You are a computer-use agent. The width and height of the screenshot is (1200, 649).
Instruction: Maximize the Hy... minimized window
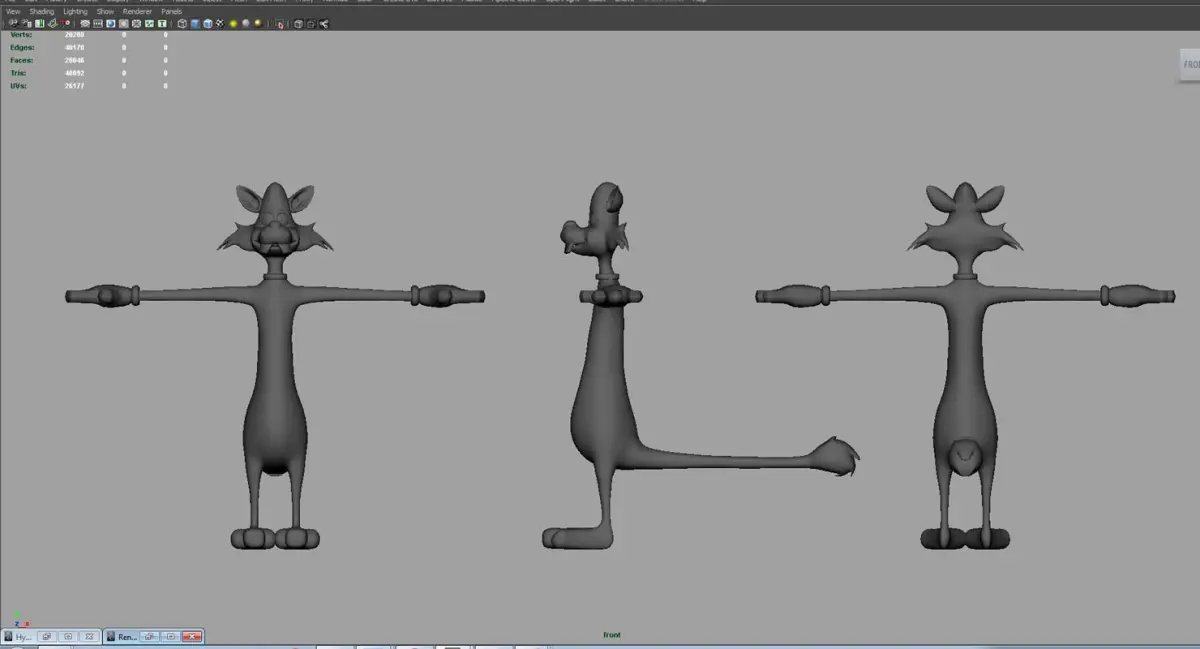(68, 637)
